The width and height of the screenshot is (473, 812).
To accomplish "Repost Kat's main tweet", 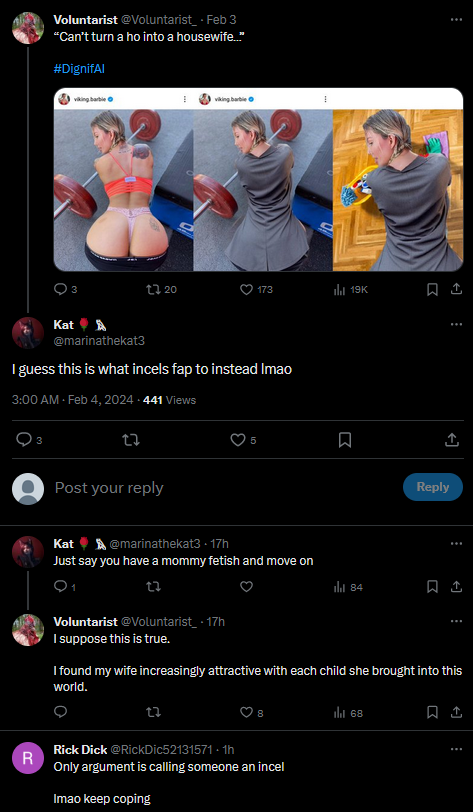I will pos(131,440).
